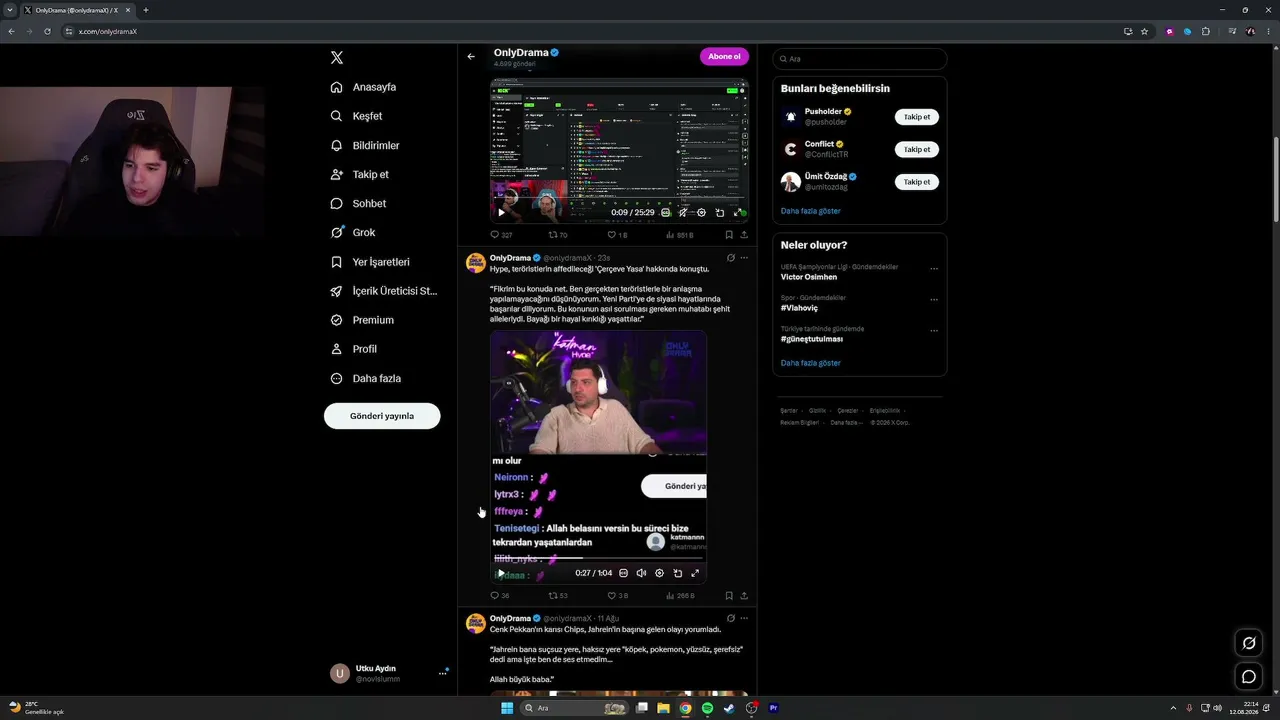Click the Gönderi yayınla button
Viewport: 1280px width, 720px height.
coord(382,416)
